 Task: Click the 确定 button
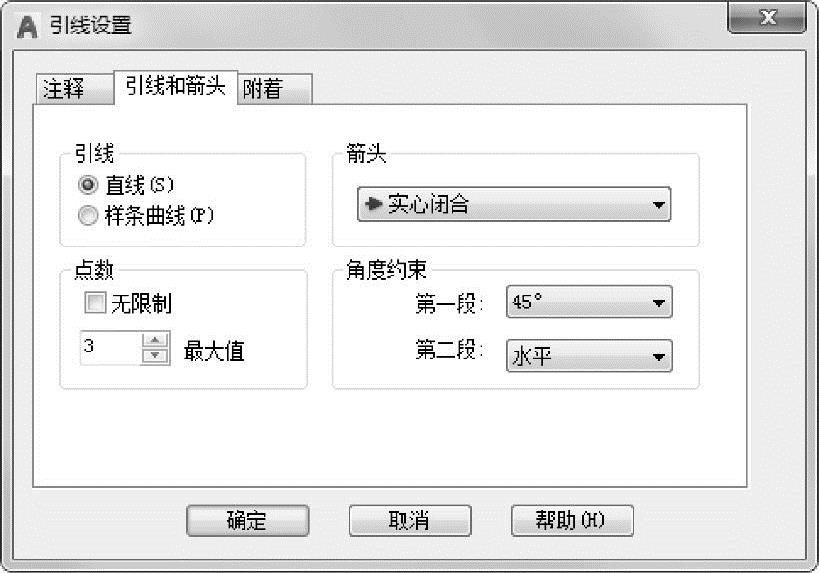pyautogui.click(x=247, y=520)
